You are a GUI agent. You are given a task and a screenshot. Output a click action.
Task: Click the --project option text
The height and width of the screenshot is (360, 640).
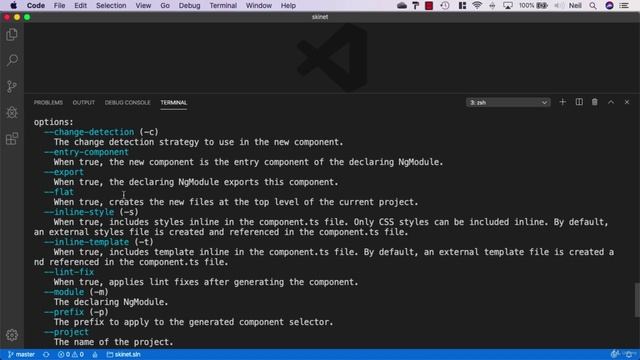coord(66,332)
